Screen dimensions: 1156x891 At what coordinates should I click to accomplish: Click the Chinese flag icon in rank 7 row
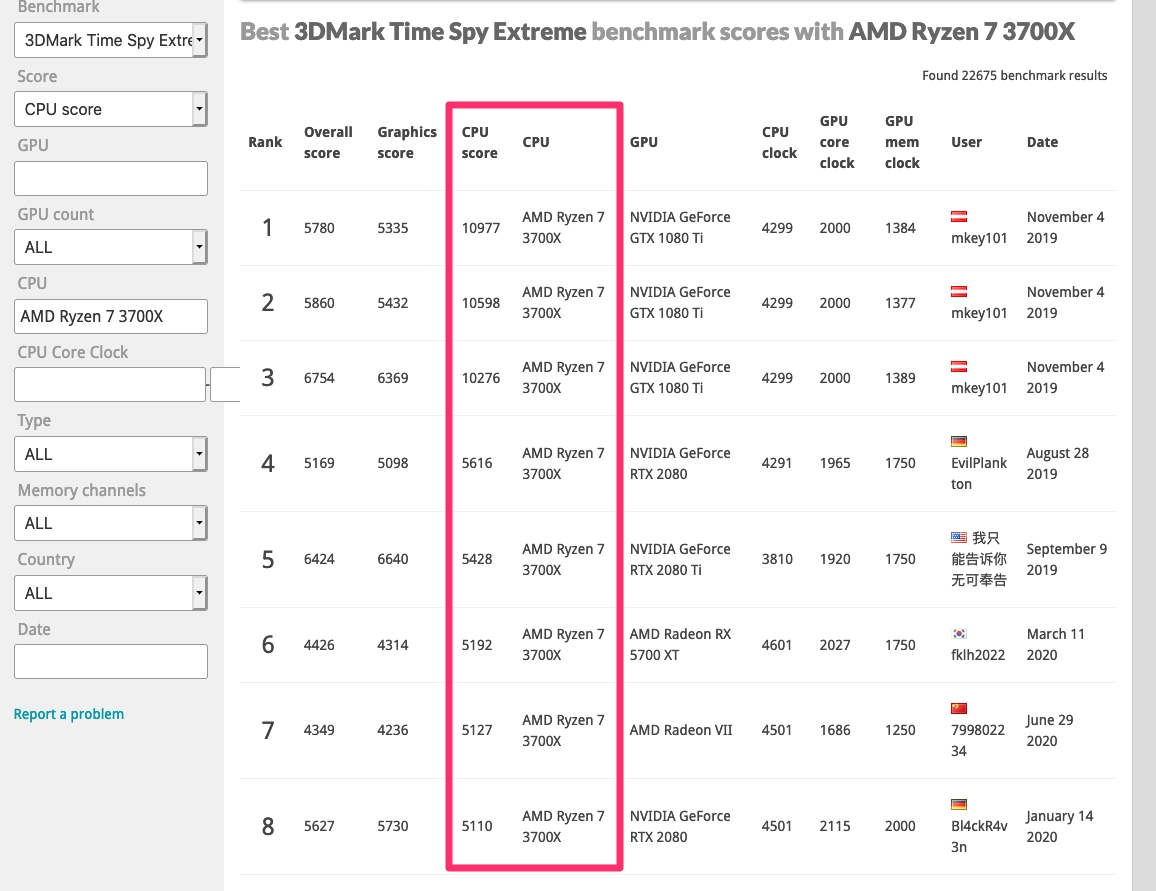click(959, 709)
